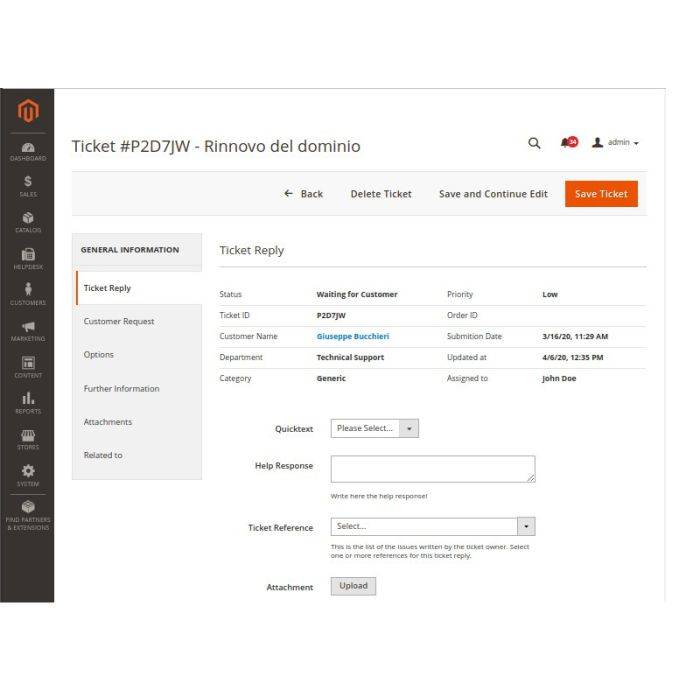Open customer Giuseppe Bucchieri link

pos(353,336)
